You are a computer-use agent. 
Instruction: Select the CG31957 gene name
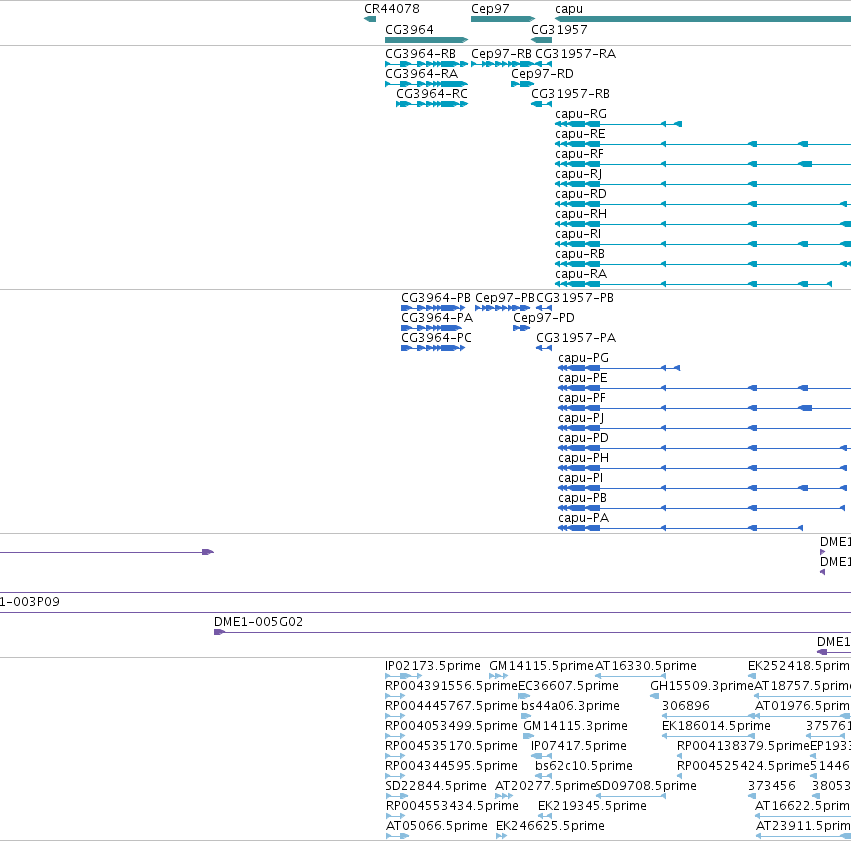[x=559, y=30]
